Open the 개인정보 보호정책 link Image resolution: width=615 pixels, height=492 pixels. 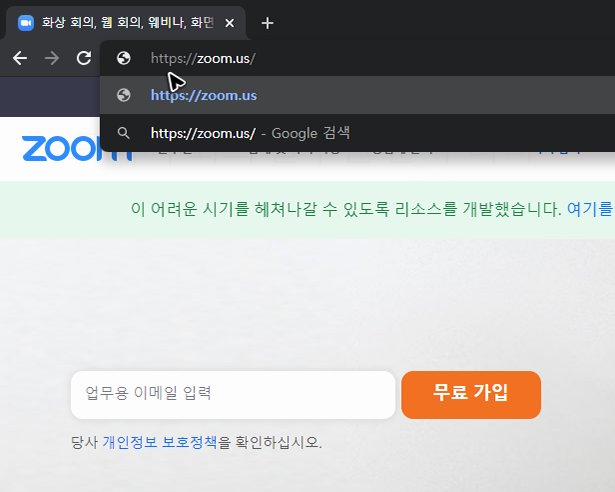pos(160,442)
